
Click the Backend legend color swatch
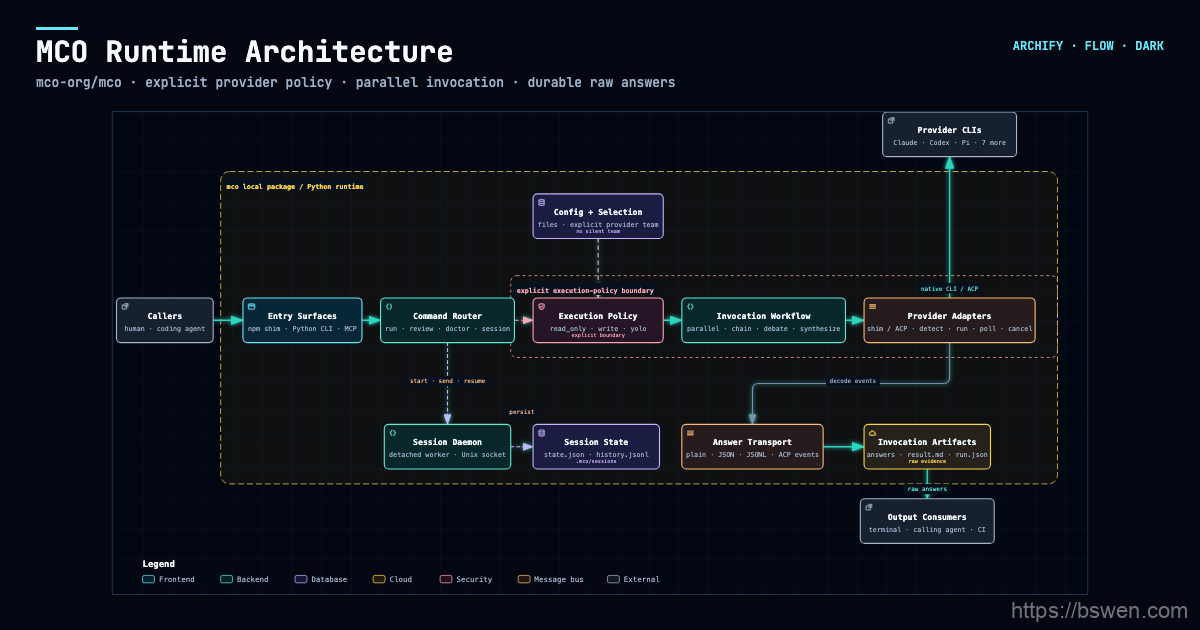pos(226,579)
